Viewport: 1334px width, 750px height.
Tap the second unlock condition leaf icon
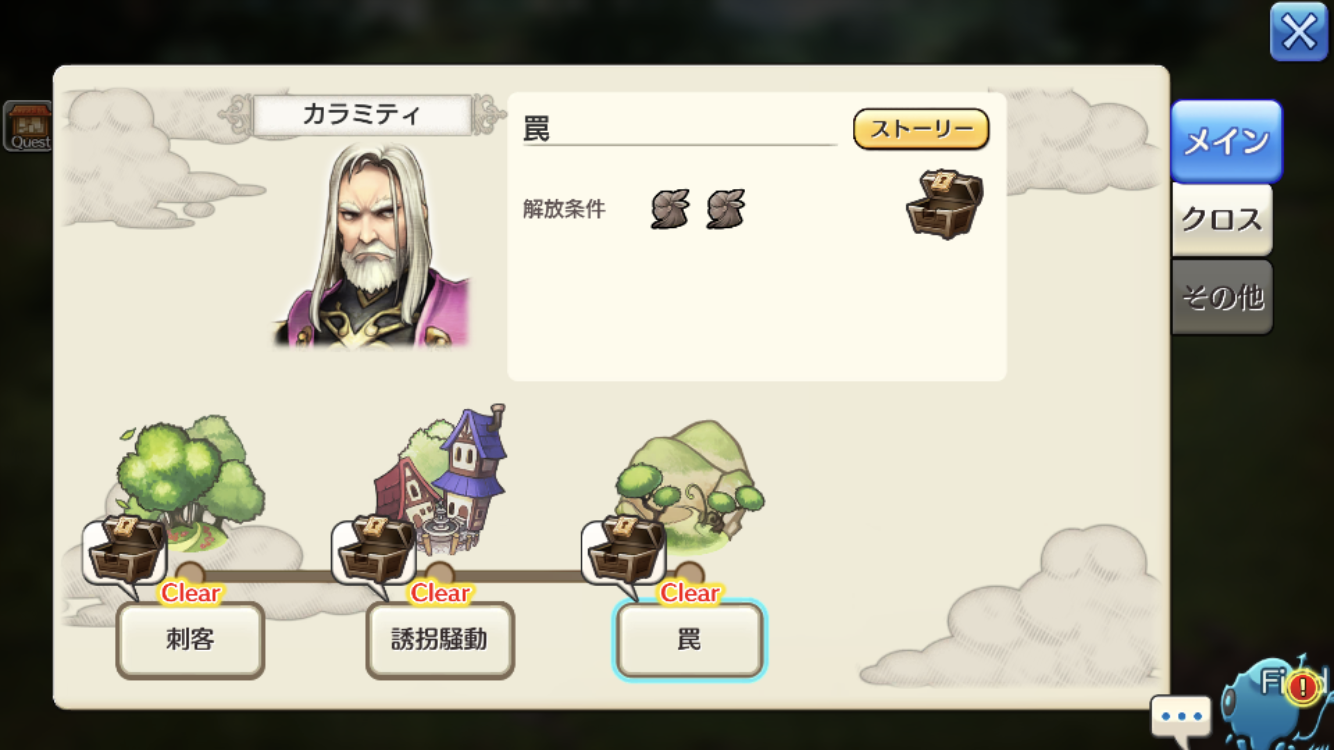coord(725,209)
